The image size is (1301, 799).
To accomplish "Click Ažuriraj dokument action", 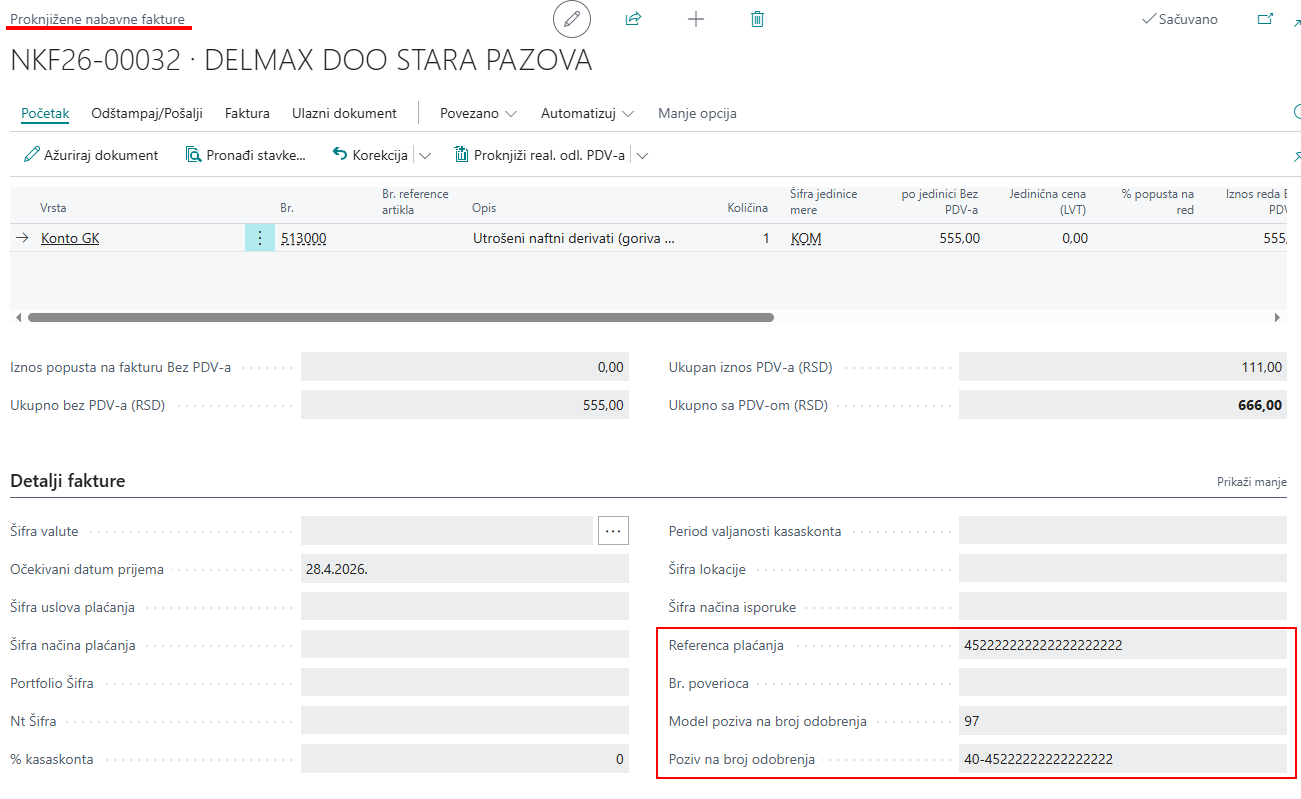I will [91, 155].
